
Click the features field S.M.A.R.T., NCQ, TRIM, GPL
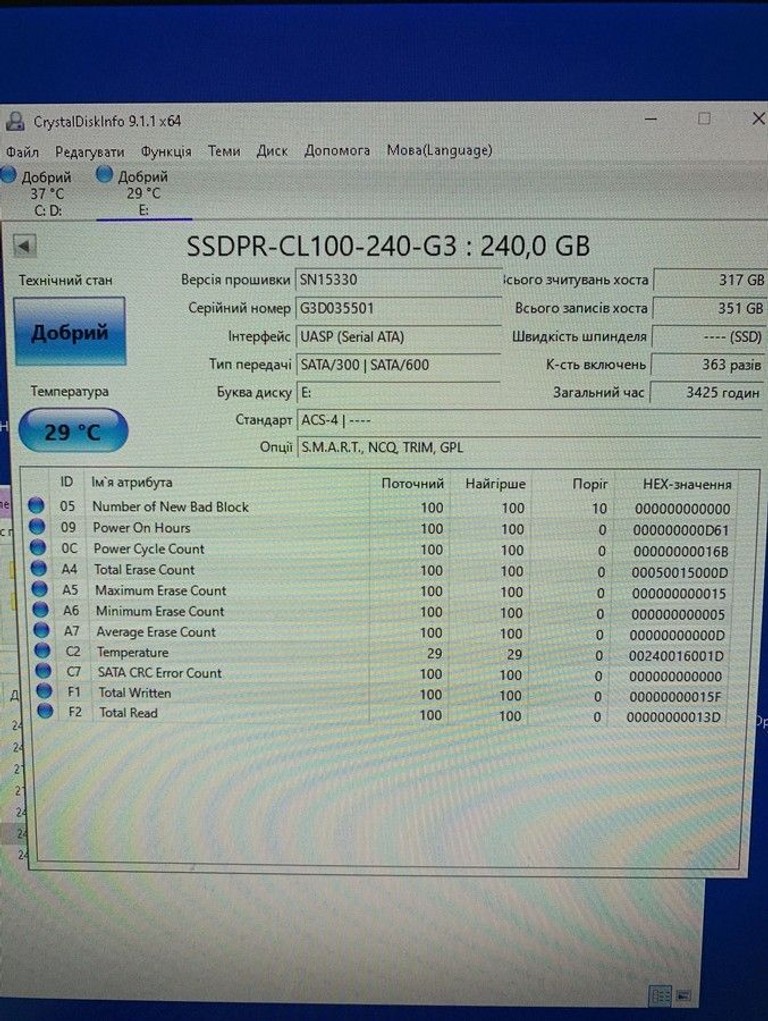pos(528,447)
